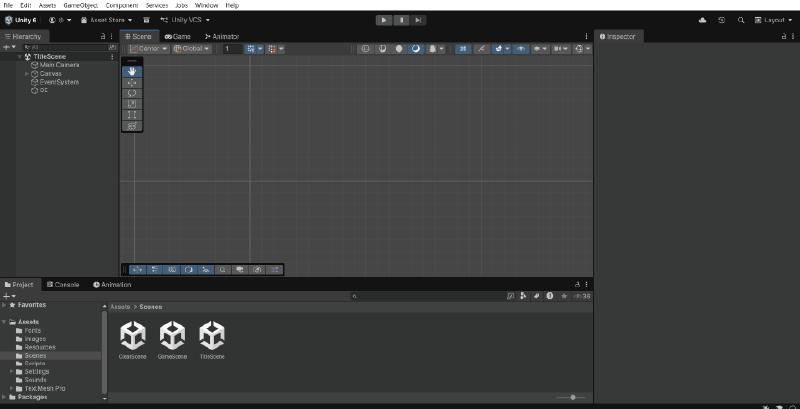Screen dimensions: 800x409
Task: Switch to the Console tab
Action: point(62,285)
